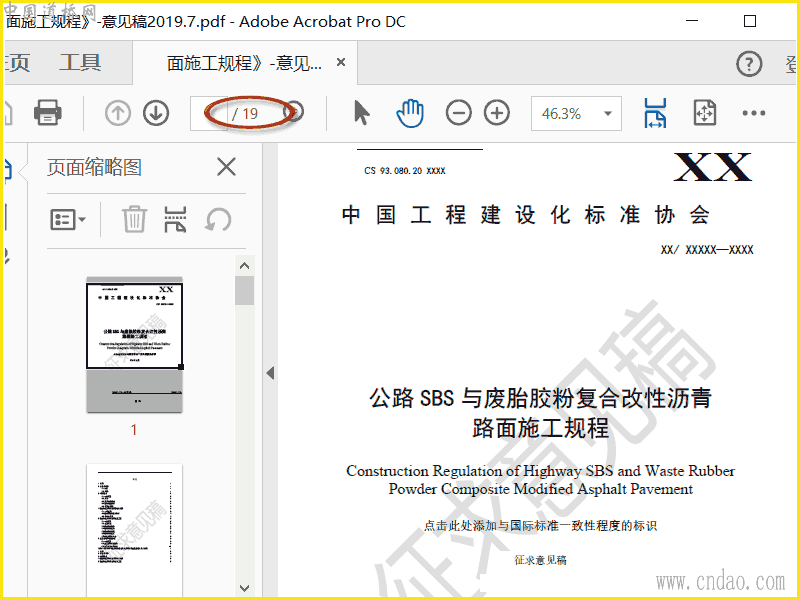Switch to the 工具 tab

pyautogui.click(x=80, y=63)
